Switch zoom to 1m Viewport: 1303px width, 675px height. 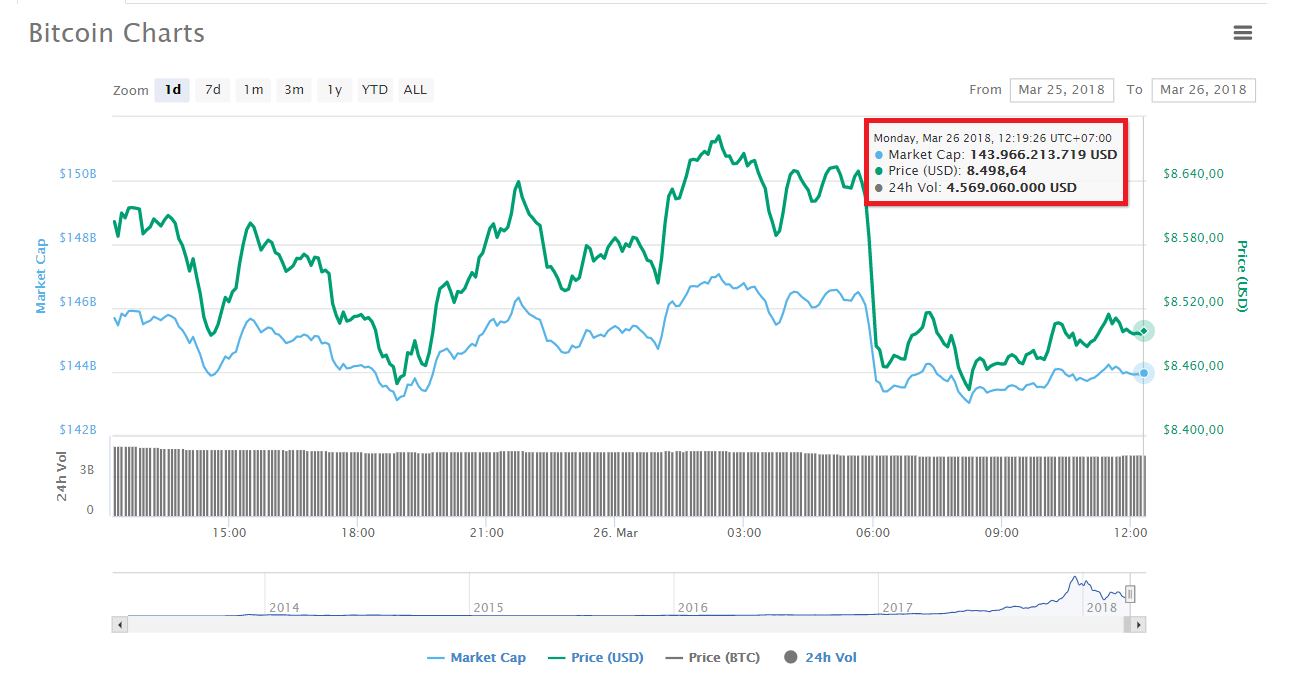[x=253, y=90]
